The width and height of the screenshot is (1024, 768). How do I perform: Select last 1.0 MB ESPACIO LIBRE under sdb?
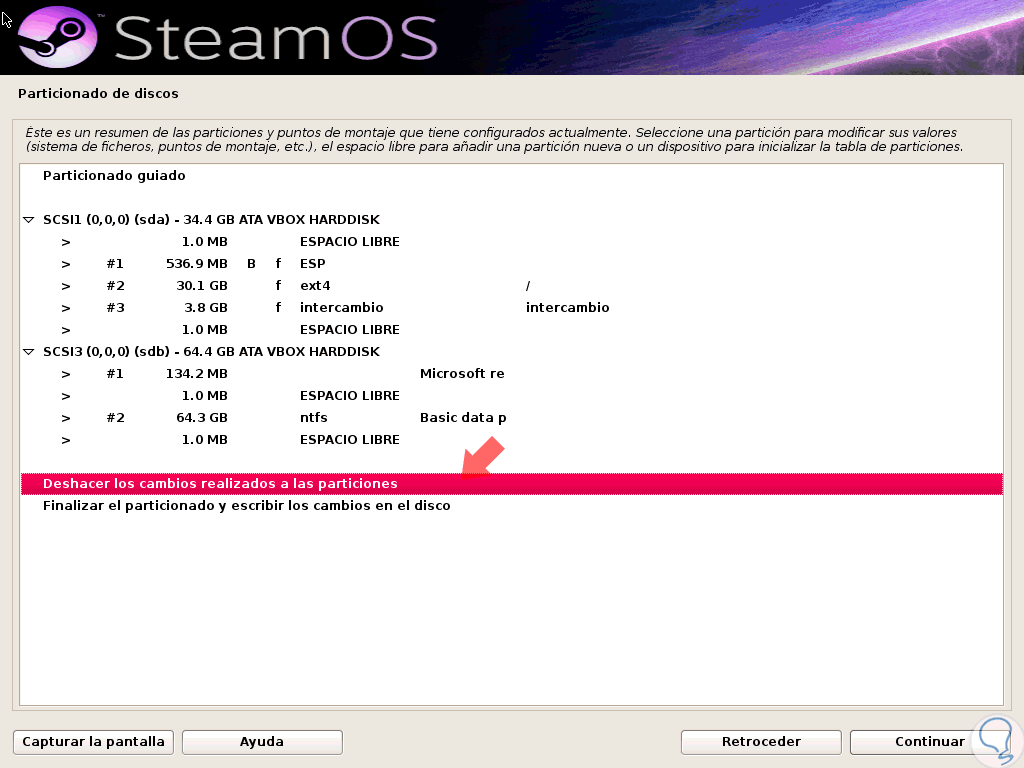click(511, 440)
